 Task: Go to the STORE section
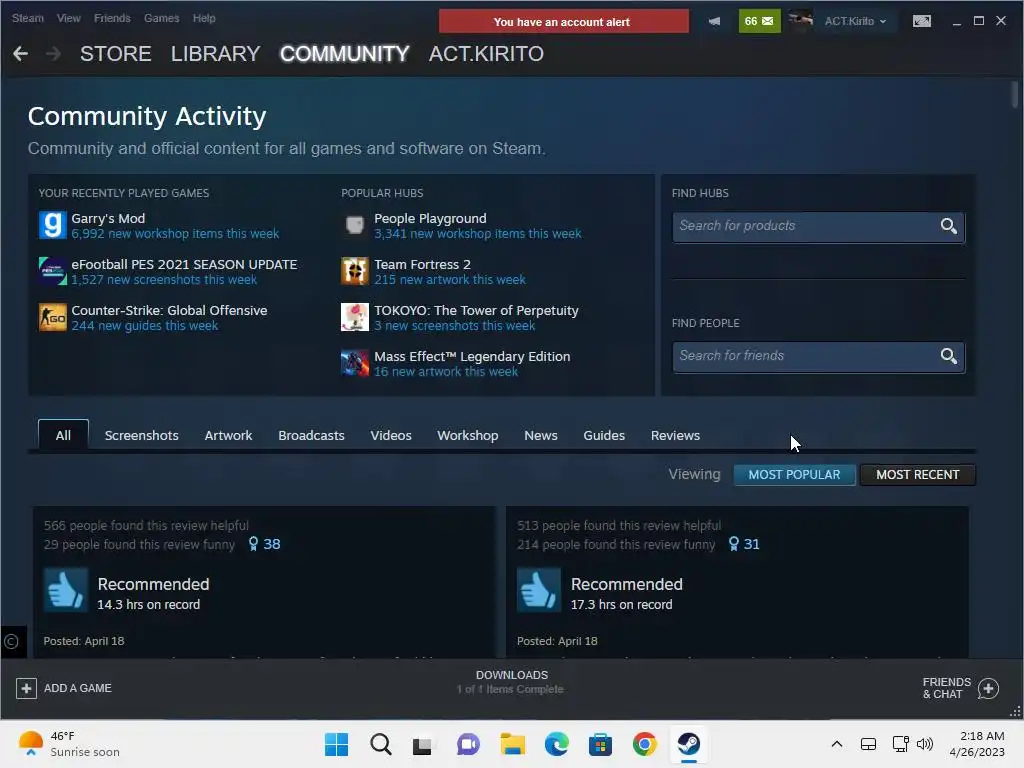coord(116,54)
